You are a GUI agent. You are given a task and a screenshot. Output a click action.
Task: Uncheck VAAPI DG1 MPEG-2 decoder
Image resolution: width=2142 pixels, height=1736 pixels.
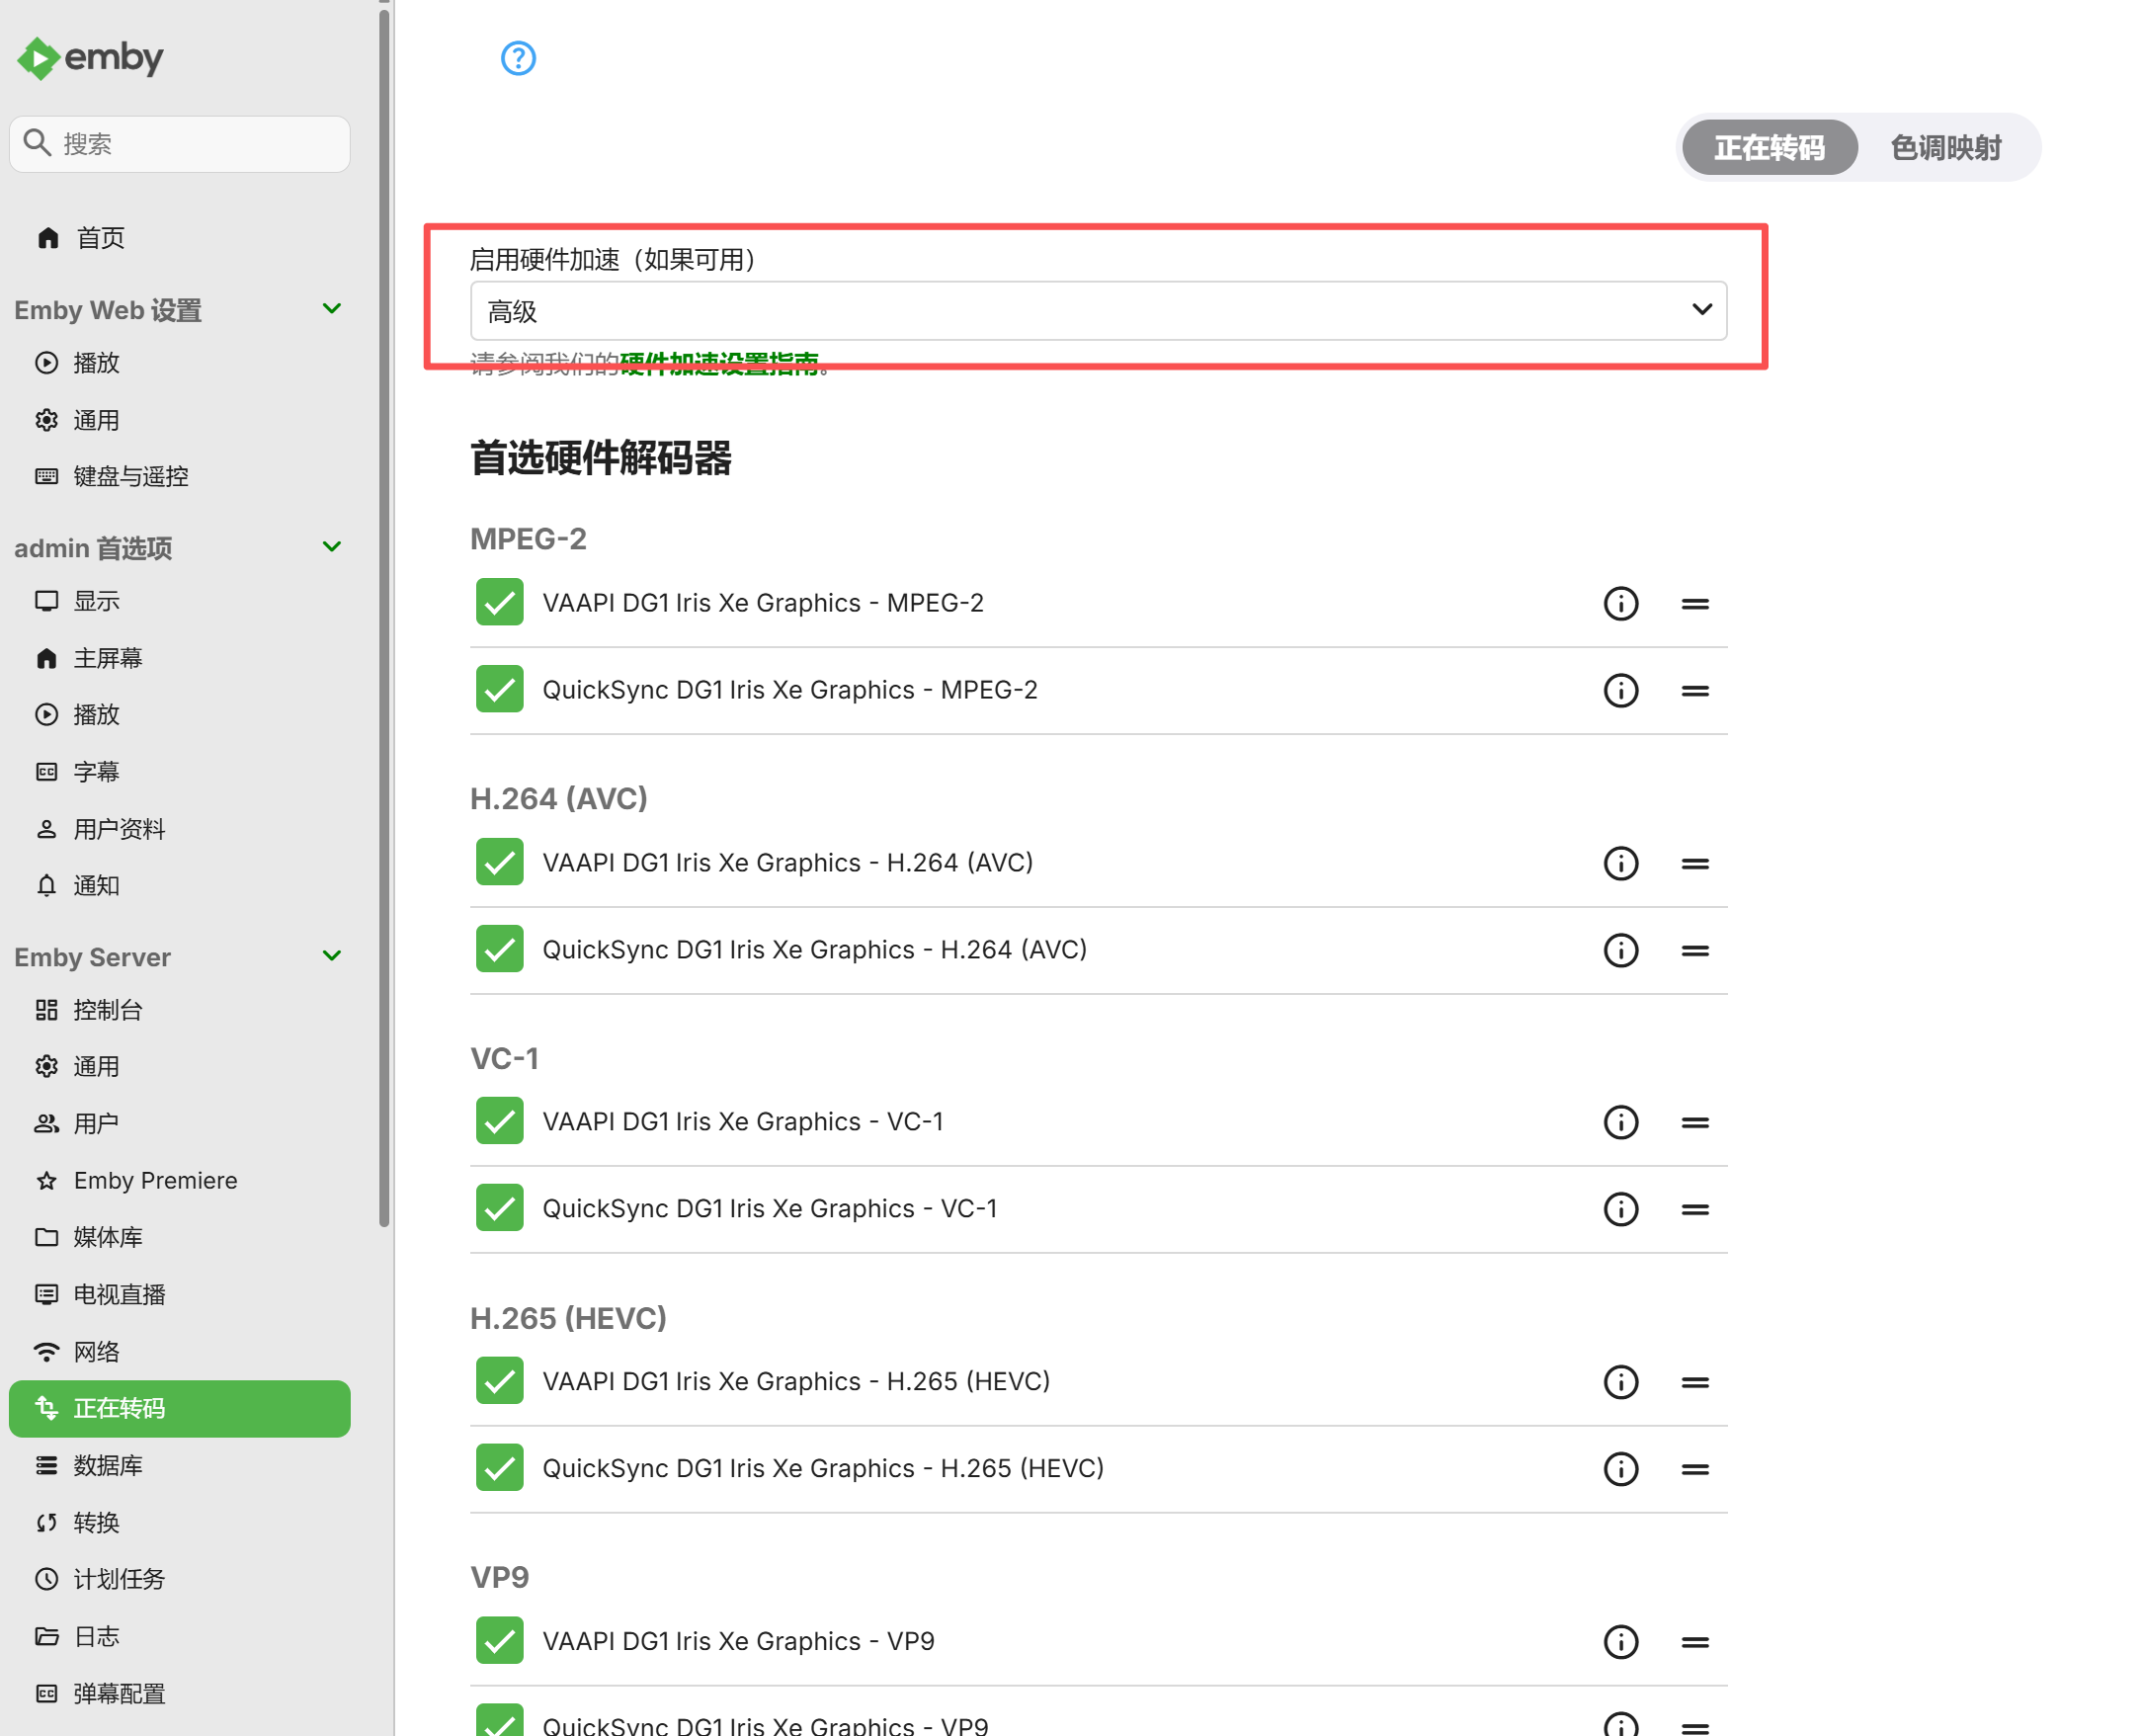point(499,603)
